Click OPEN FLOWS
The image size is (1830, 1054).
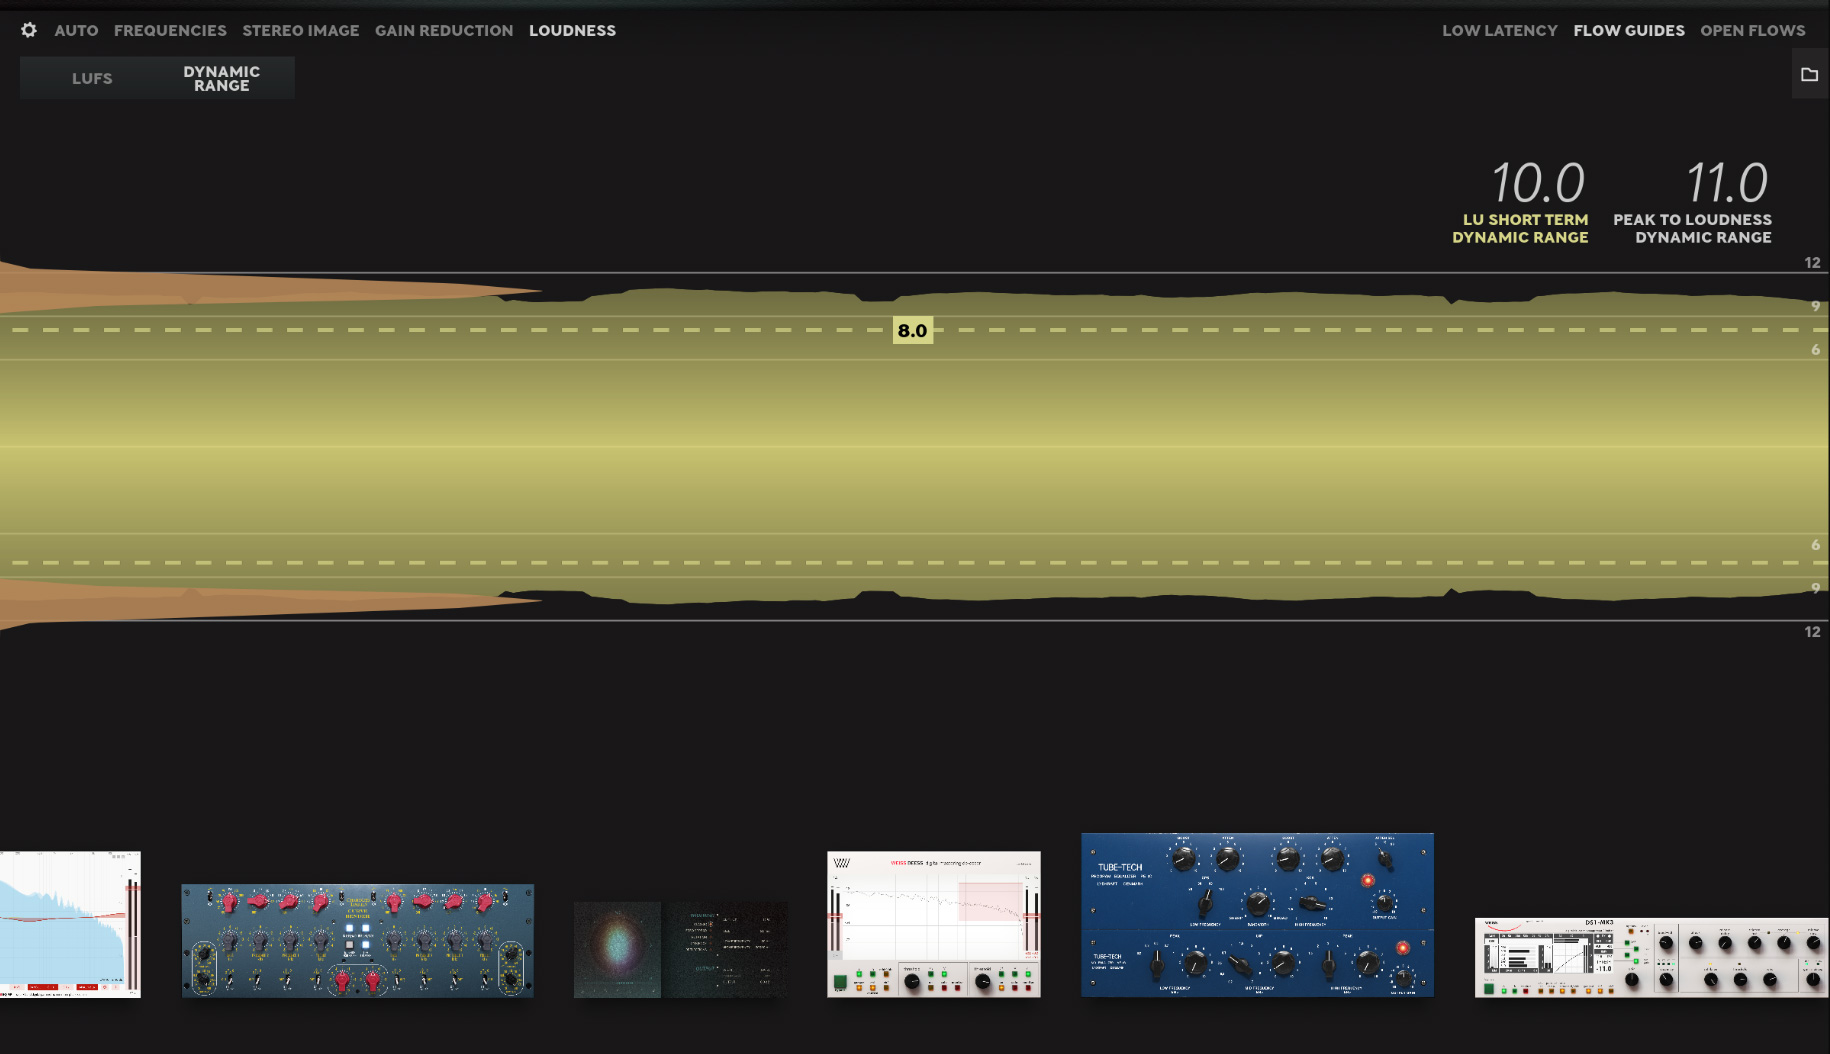click(1753, 30)
